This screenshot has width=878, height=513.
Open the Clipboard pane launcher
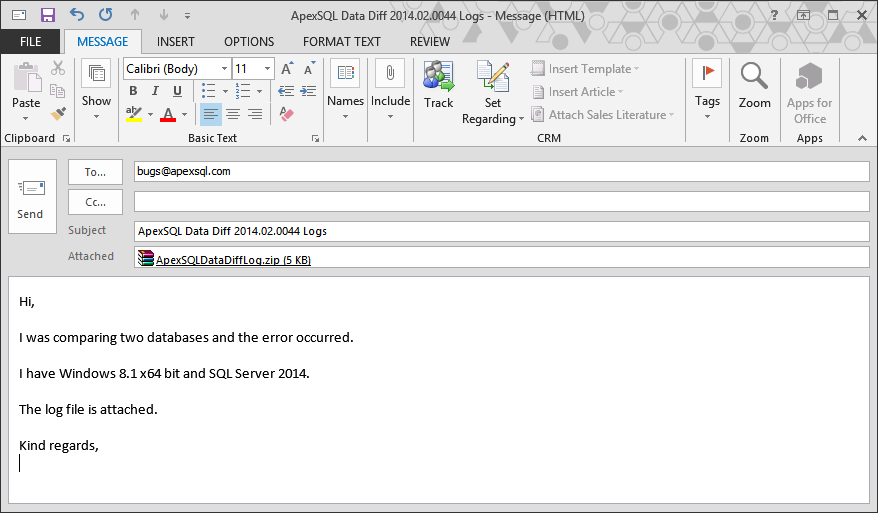[66, 138]
